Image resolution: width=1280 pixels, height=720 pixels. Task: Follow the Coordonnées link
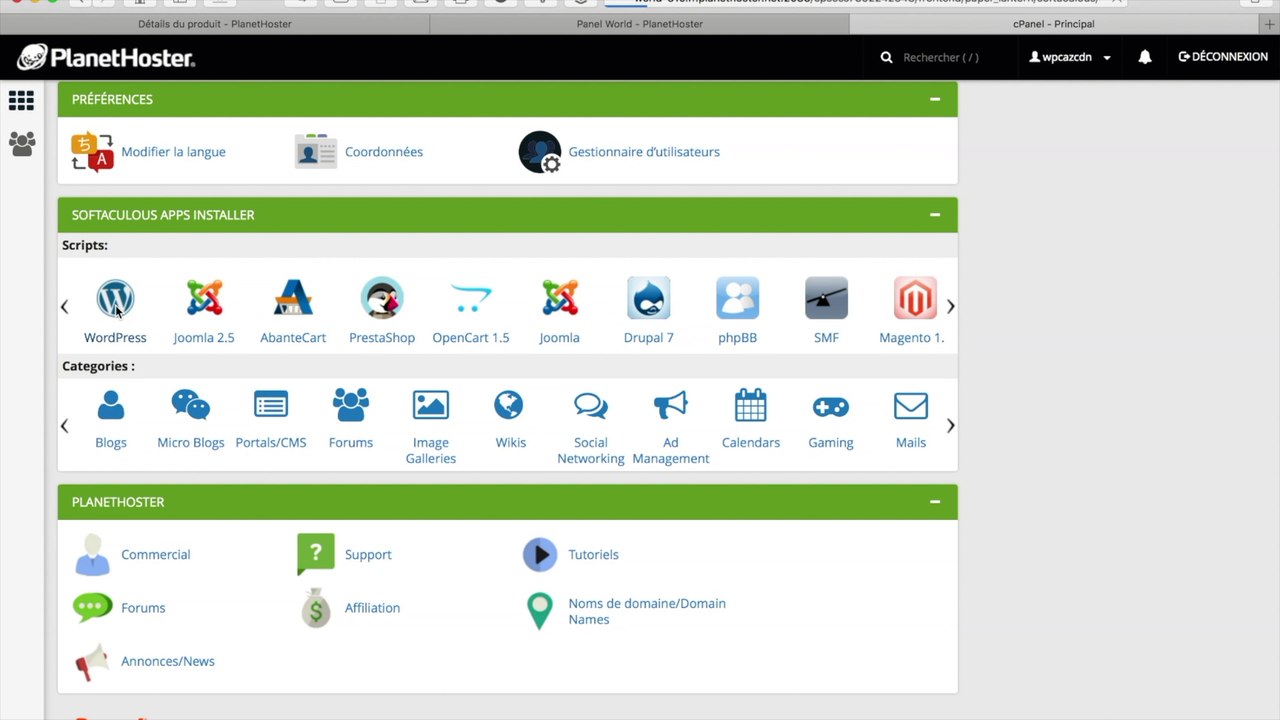(x=384, y=152)
